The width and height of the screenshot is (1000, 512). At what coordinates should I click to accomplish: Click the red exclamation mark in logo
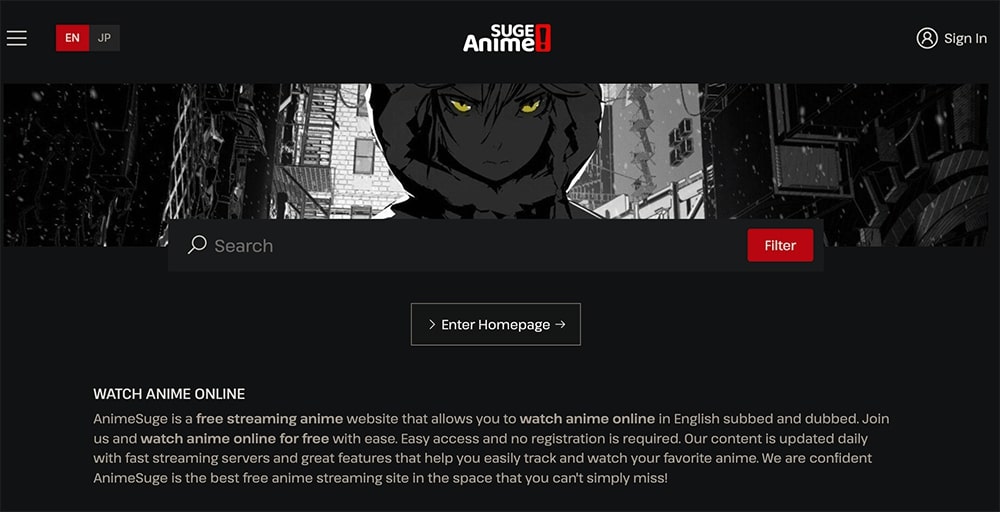pyautogui.click(x=543, y=38)
